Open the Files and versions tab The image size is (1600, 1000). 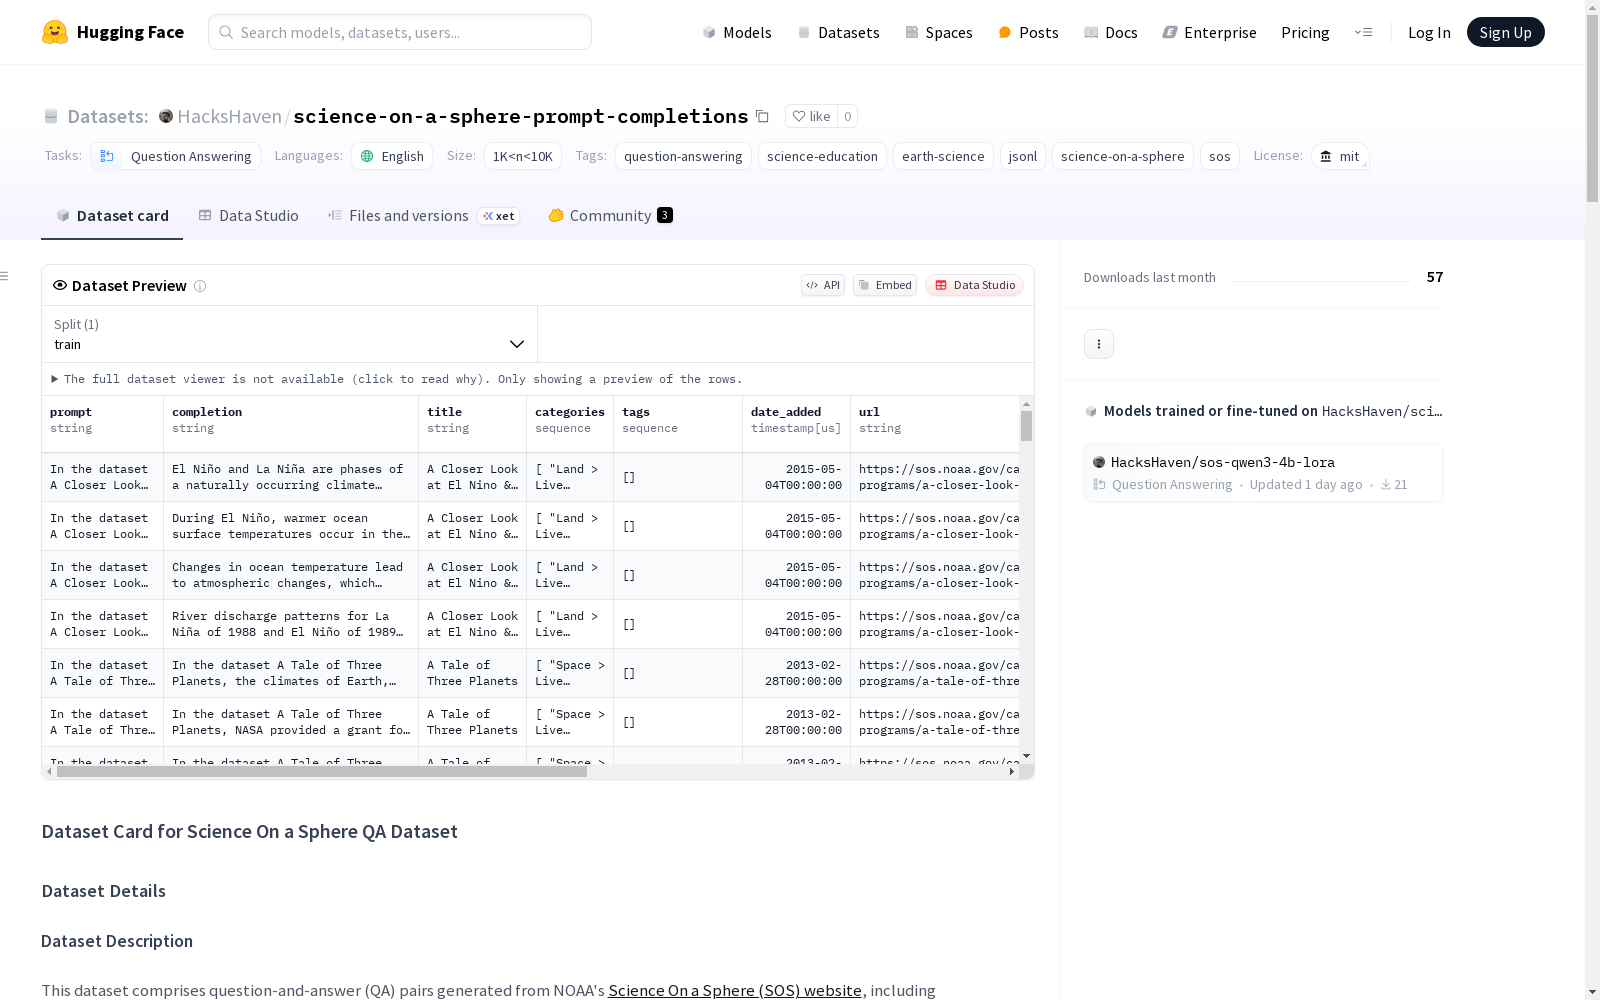click(423, 216)
